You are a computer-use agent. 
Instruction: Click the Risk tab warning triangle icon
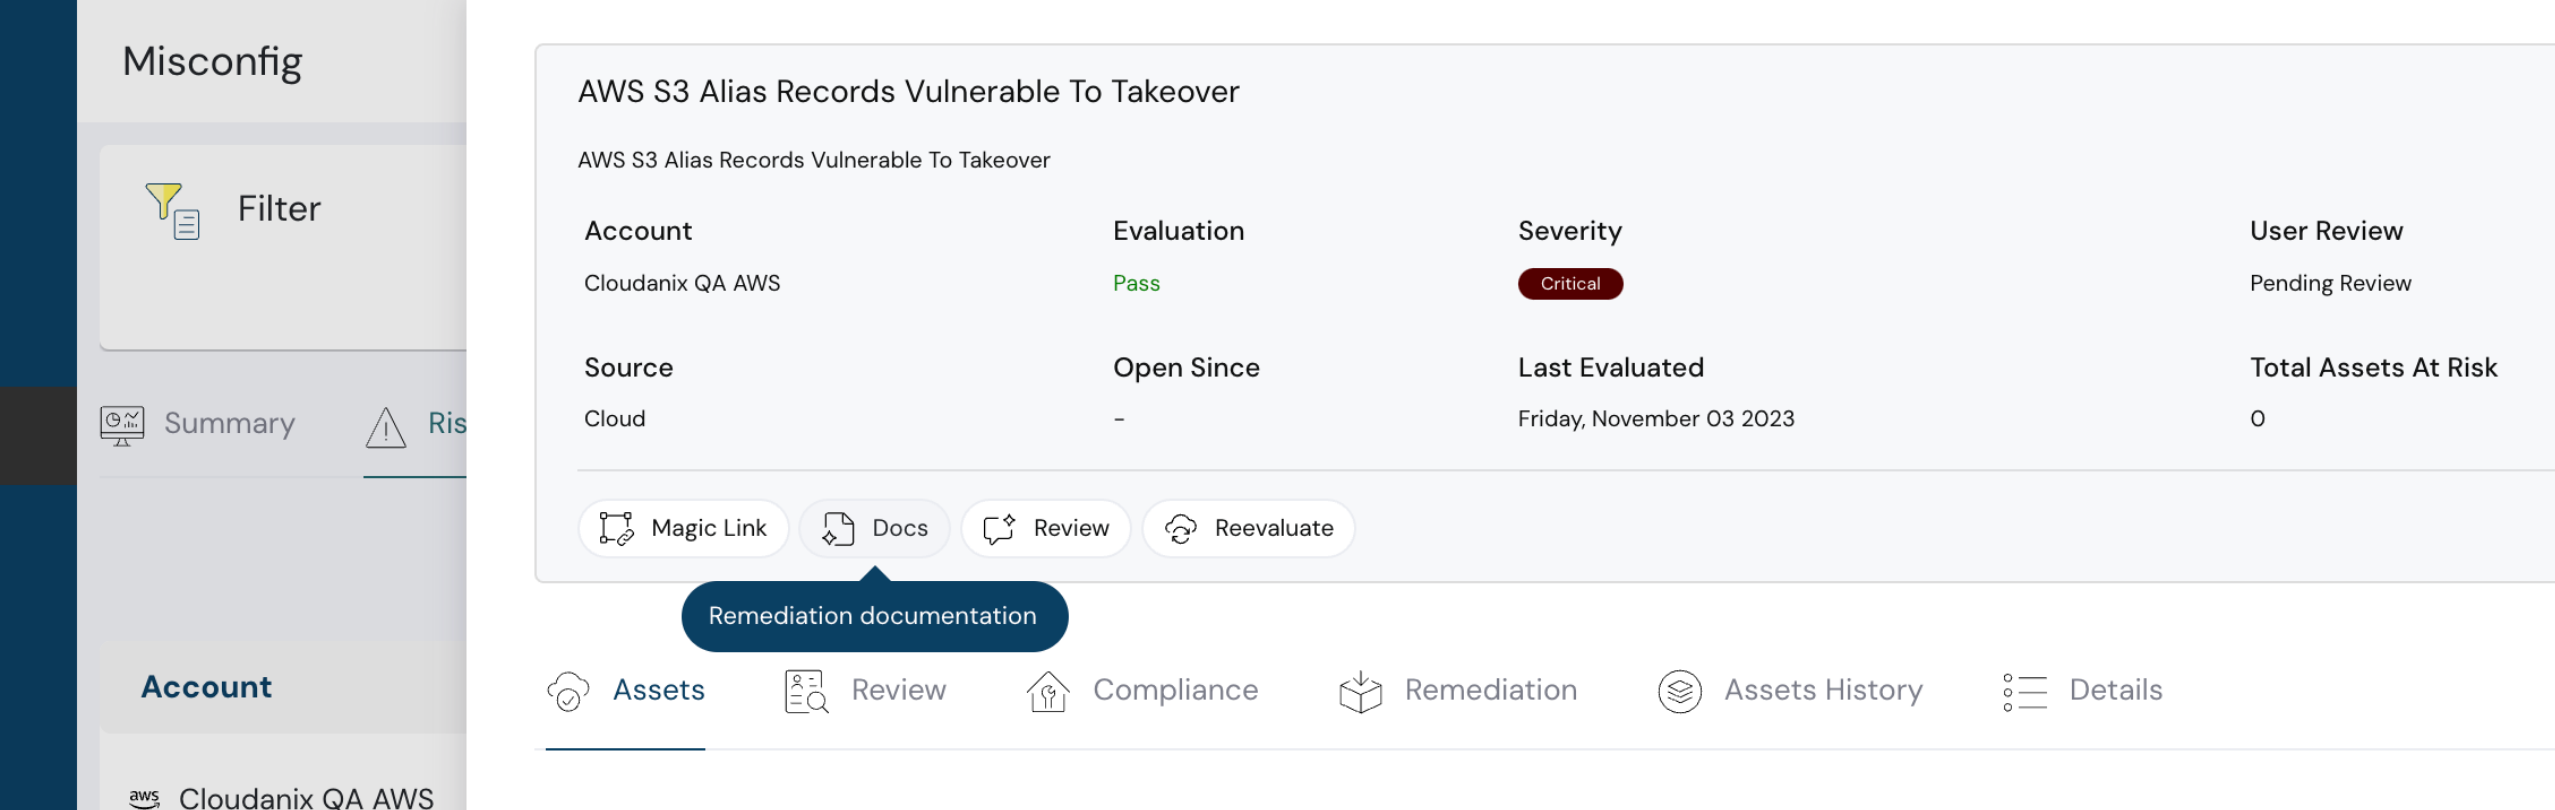pos(386,427)
